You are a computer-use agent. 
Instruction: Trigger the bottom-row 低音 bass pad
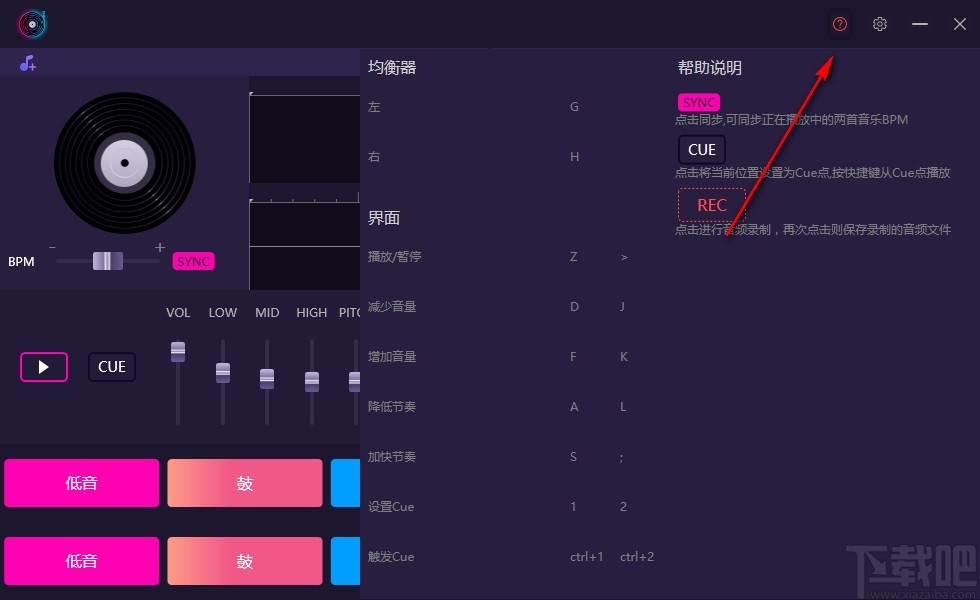point(81,561)
